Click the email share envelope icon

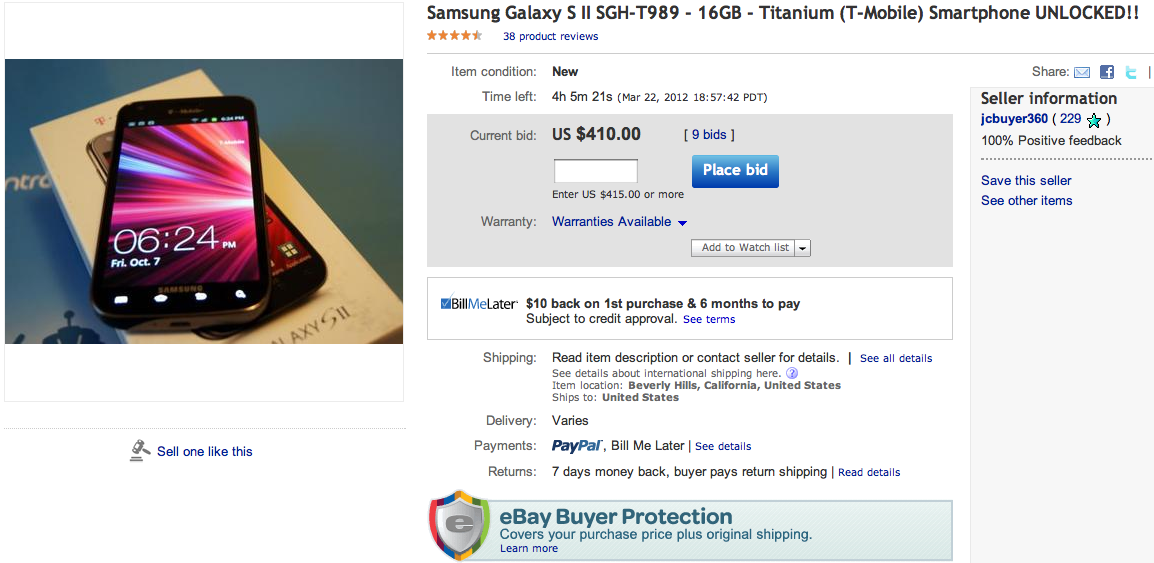(x=1081, y=72)
